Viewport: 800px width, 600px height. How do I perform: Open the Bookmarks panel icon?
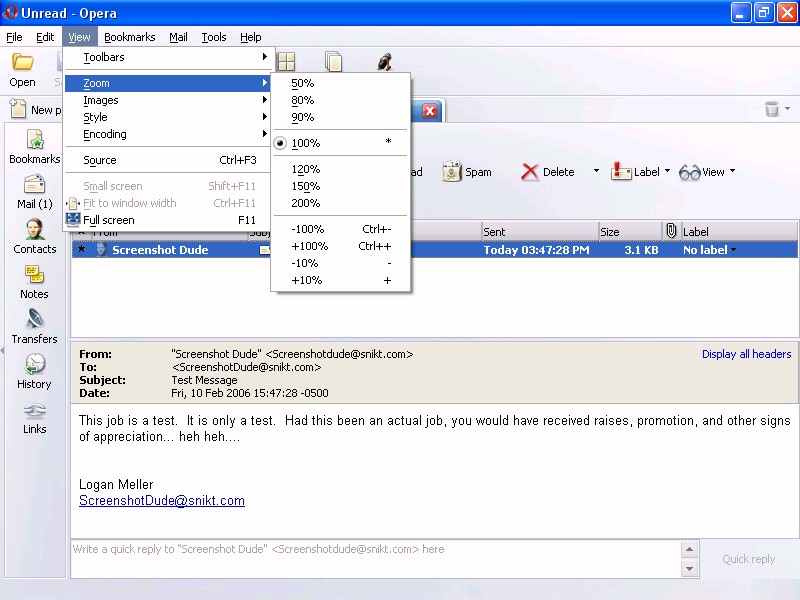pyautogui.click(x=35, y=139)
